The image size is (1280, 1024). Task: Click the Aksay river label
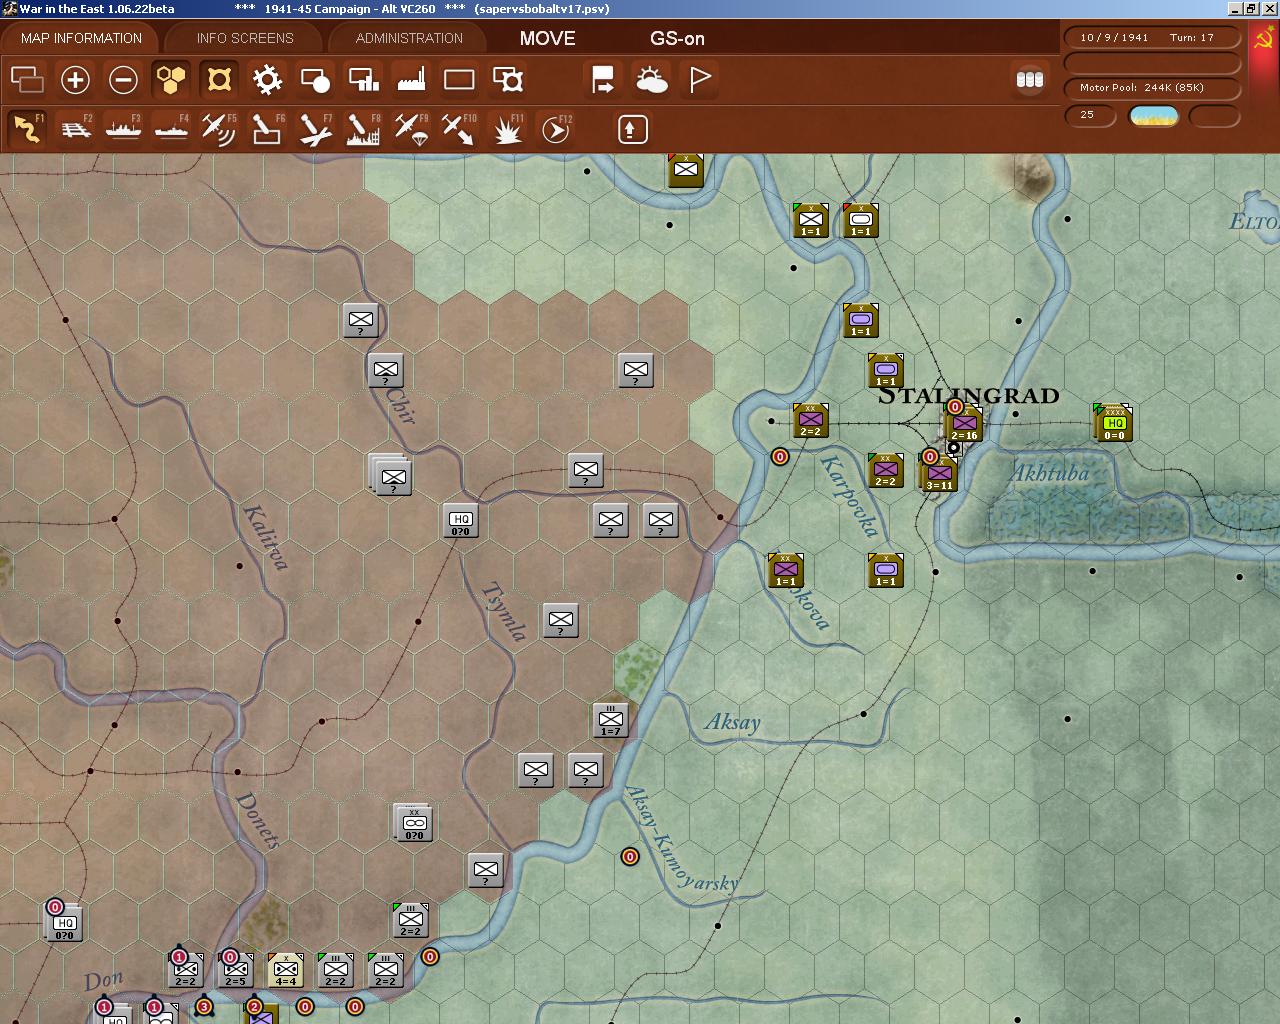click(x=732, y=722)
